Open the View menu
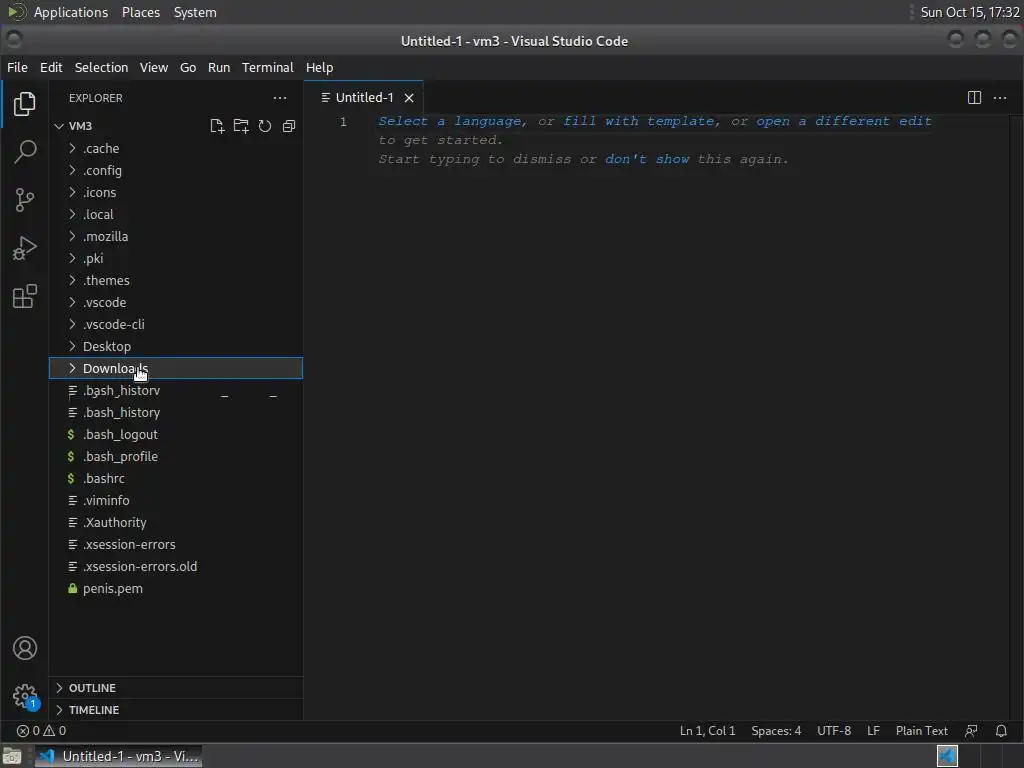The image size is (1024, 768). tap(153, 67)
